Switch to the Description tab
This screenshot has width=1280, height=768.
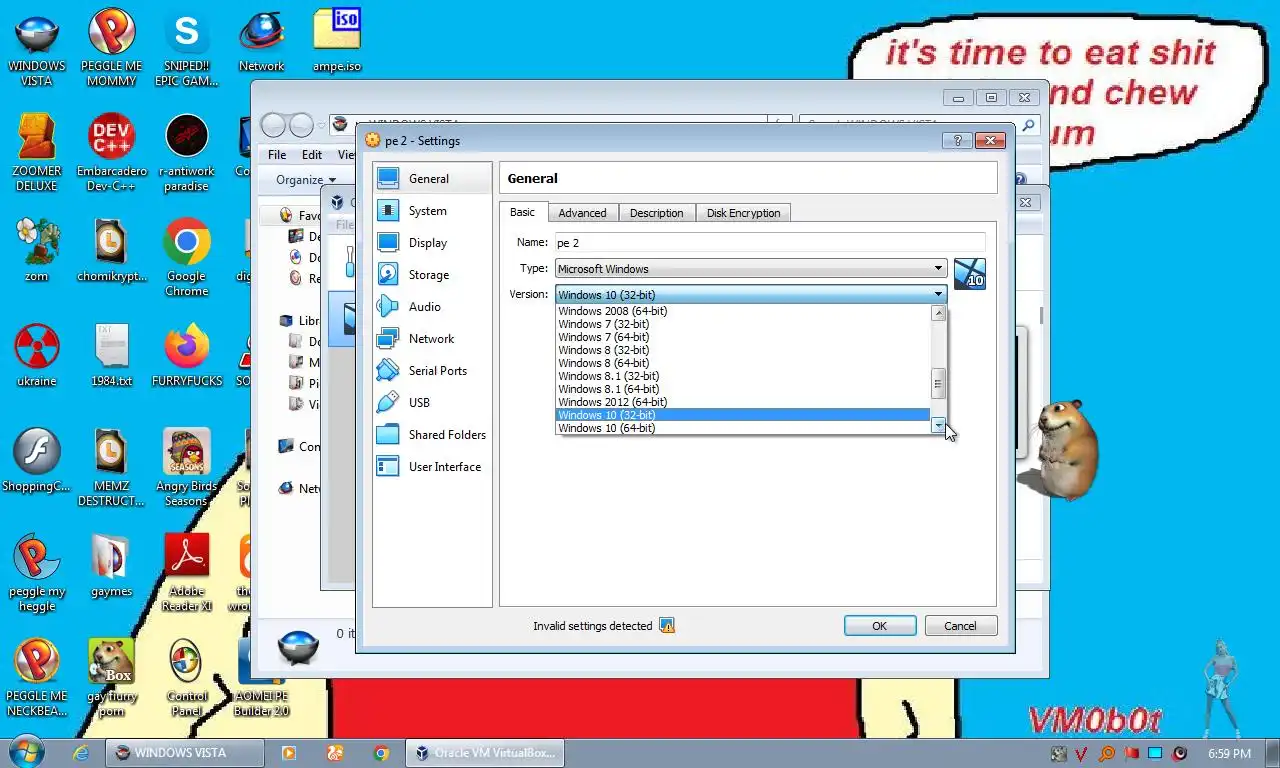tap(656, 213)
